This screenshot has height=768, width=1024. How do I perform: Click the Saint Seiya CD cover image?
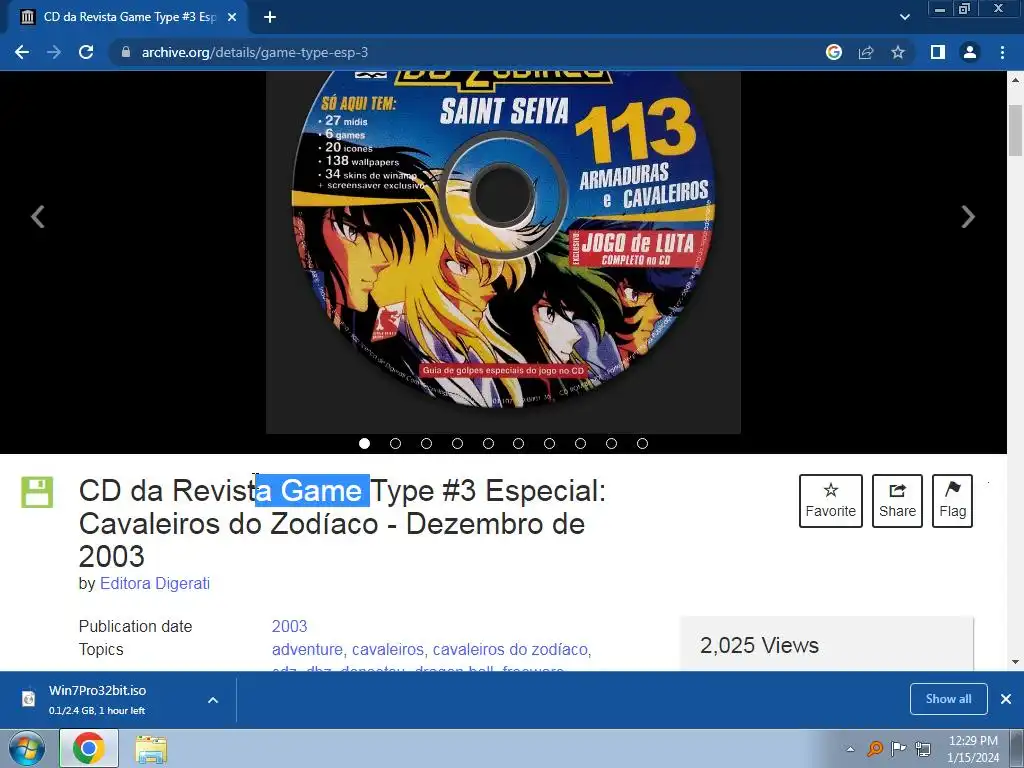(503, 251)
